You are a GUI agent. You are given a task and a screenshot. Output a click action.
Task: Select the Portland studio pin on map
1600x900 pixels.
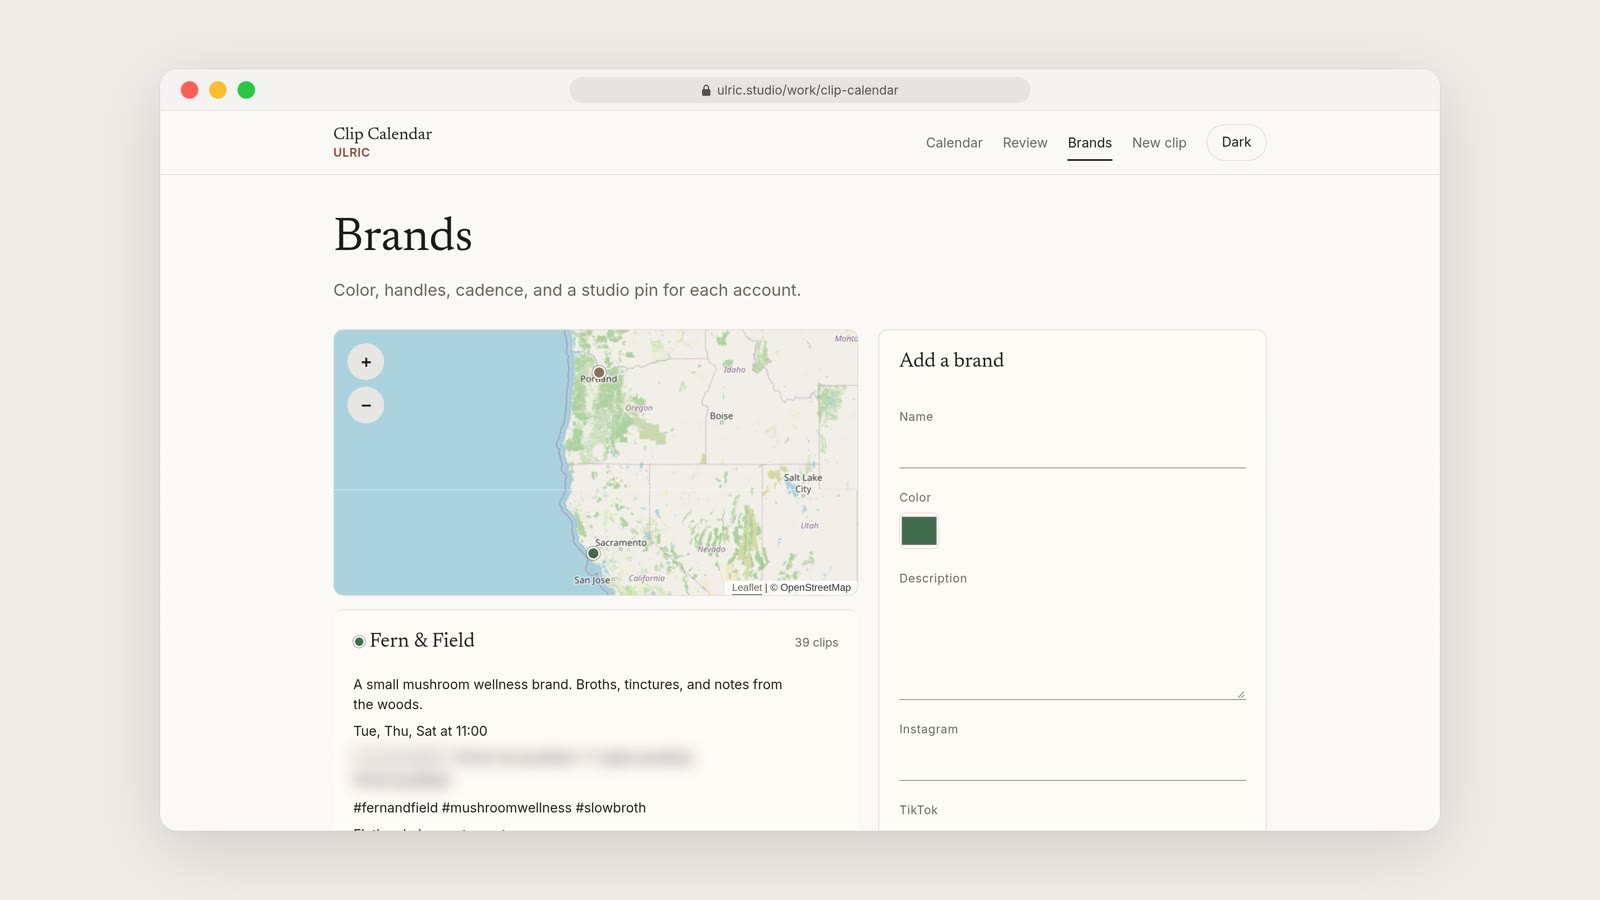click(x=599, y=372)
